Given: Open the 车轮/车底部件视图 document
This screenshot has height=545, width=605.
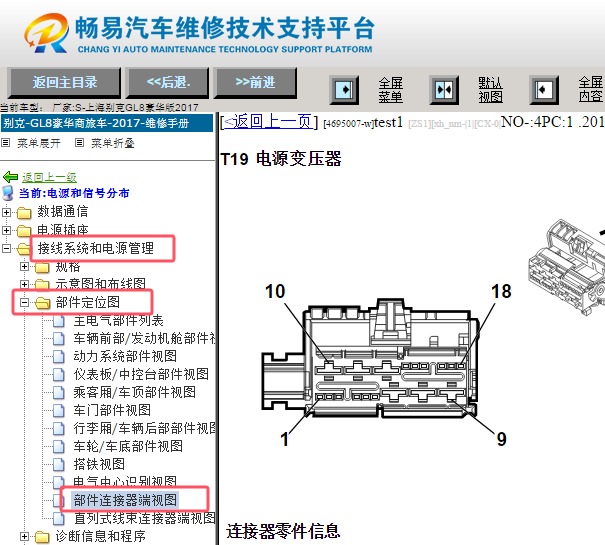Looking at the screenshot, I should point(128,446).
